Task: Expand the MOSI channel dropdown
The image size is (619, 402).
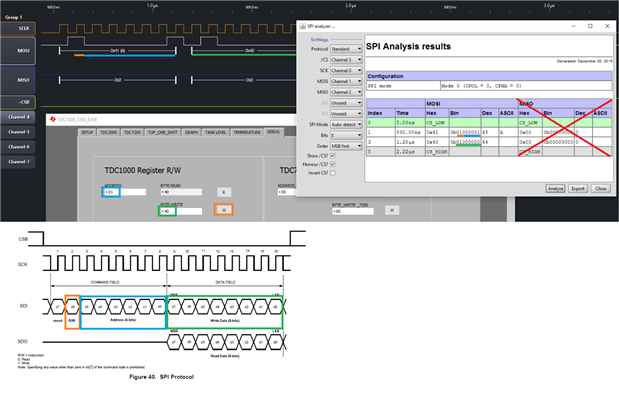Action: tap(345, 81)
